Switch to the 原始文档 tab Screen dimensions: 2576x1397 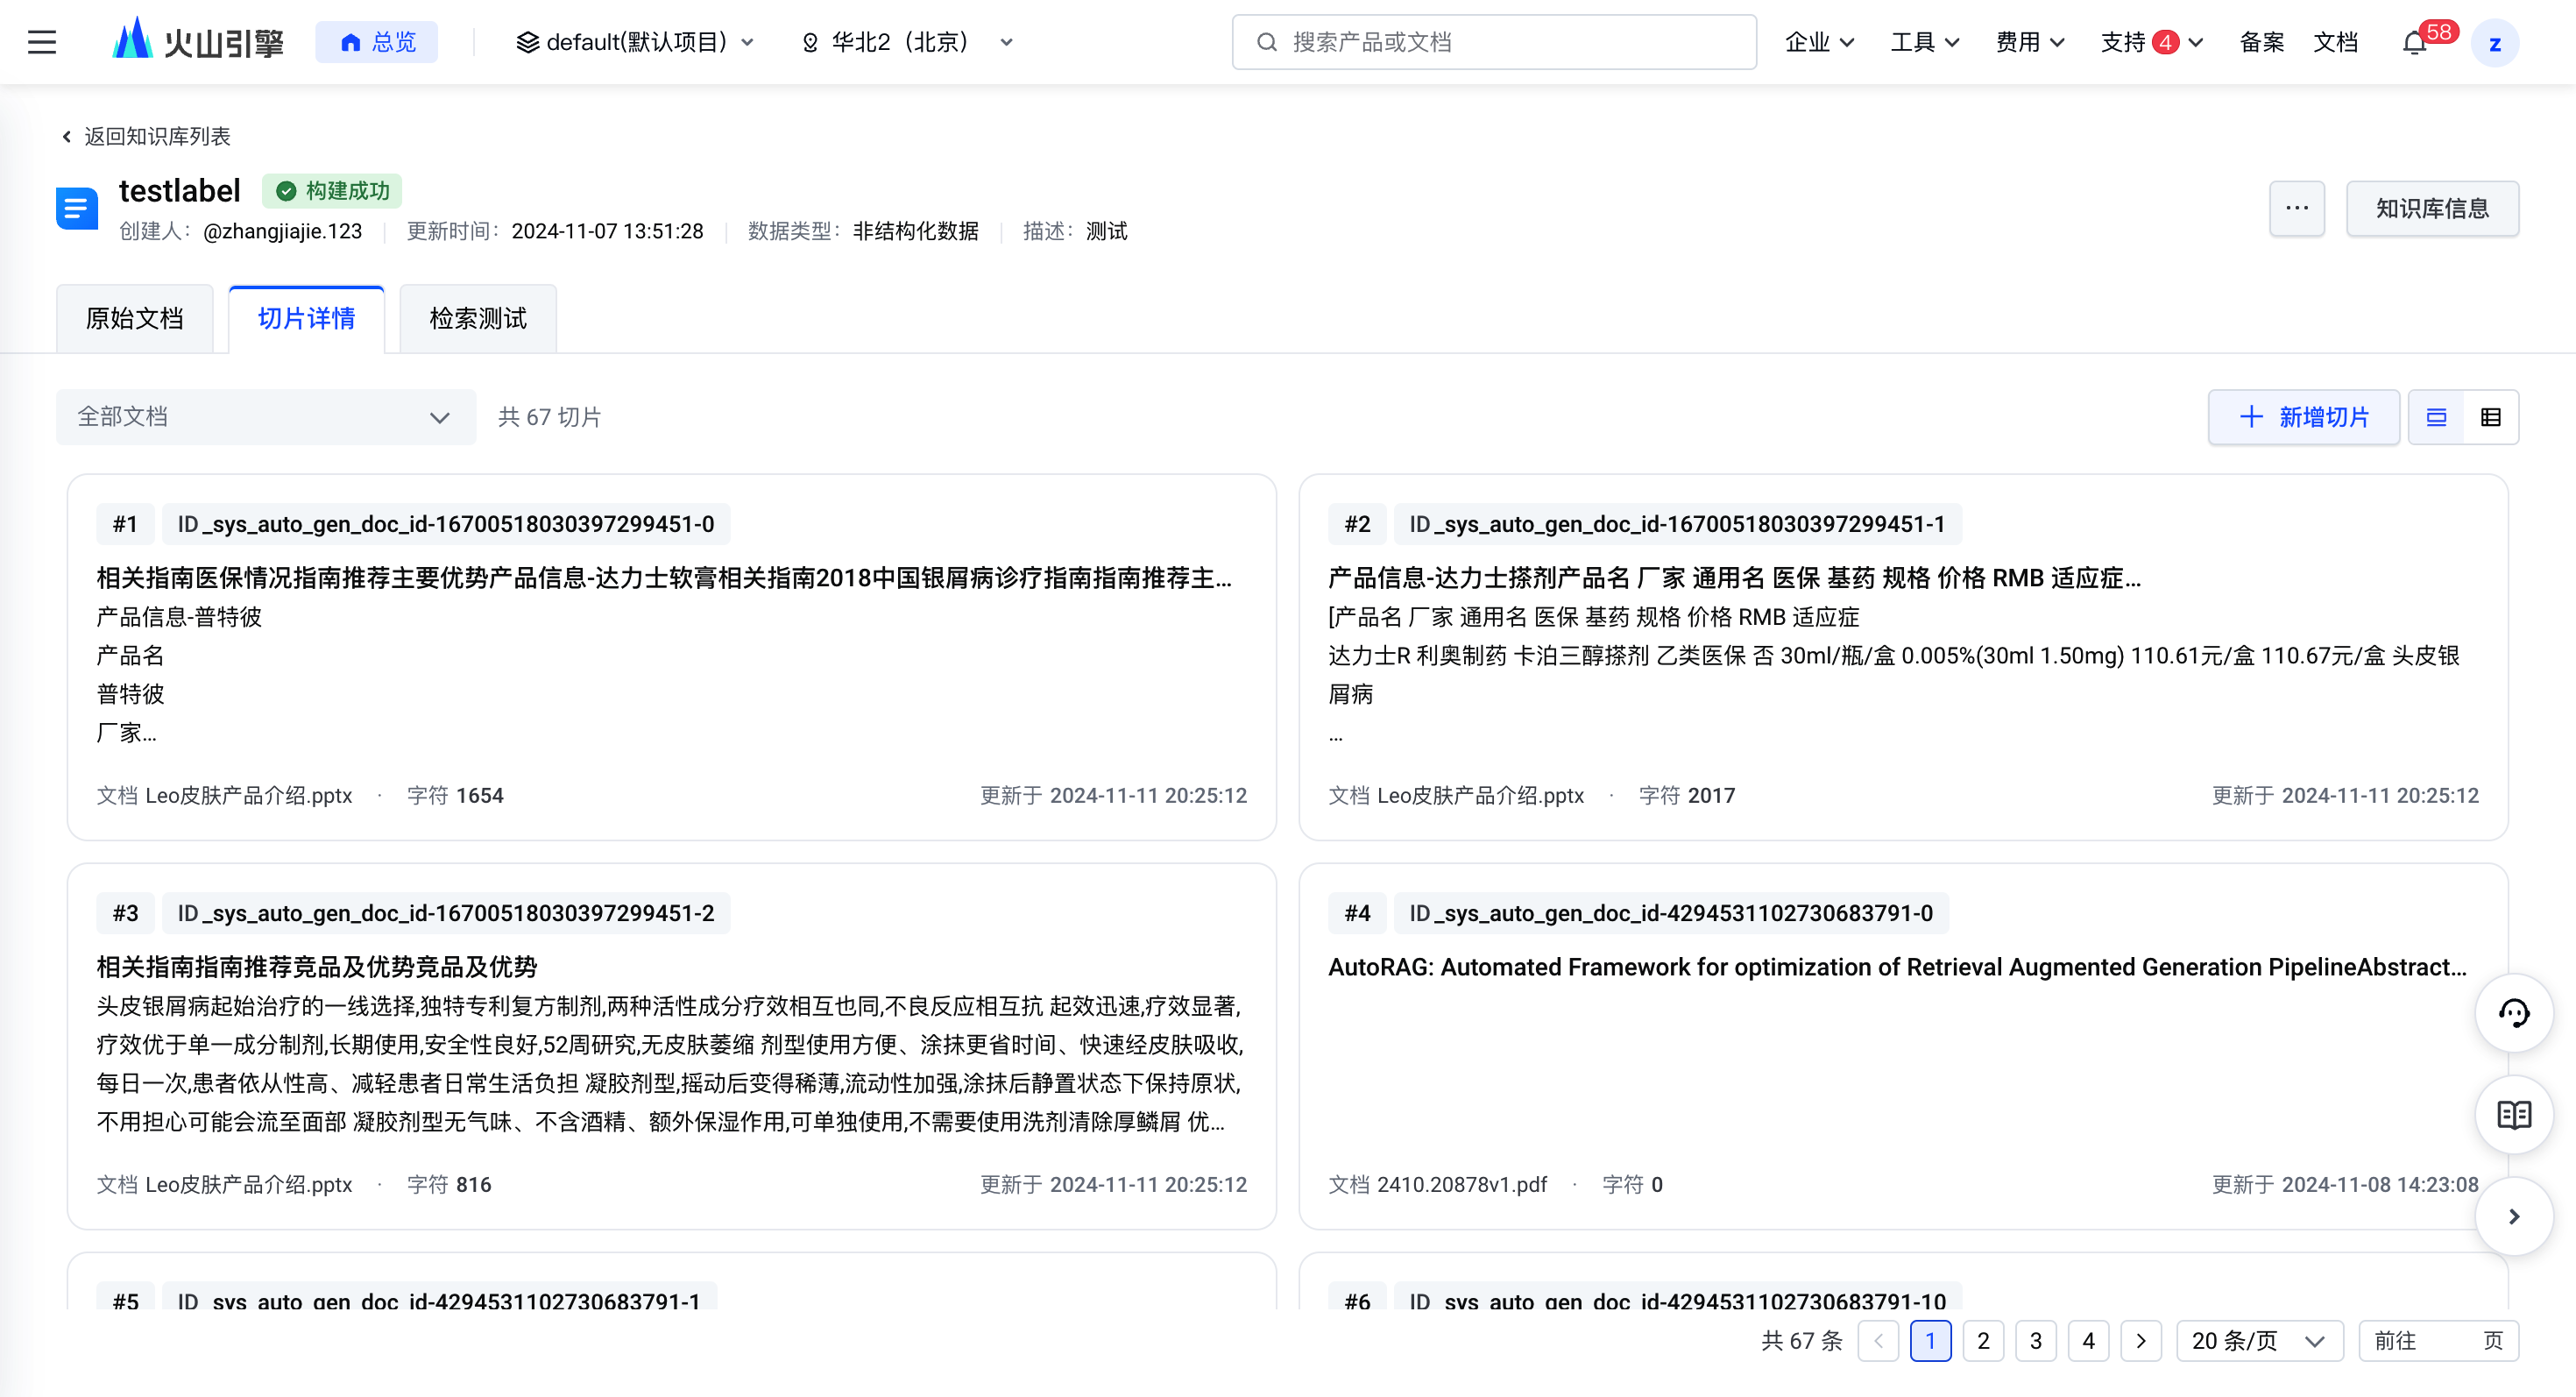pyautogui.click(x=135, y=318)
